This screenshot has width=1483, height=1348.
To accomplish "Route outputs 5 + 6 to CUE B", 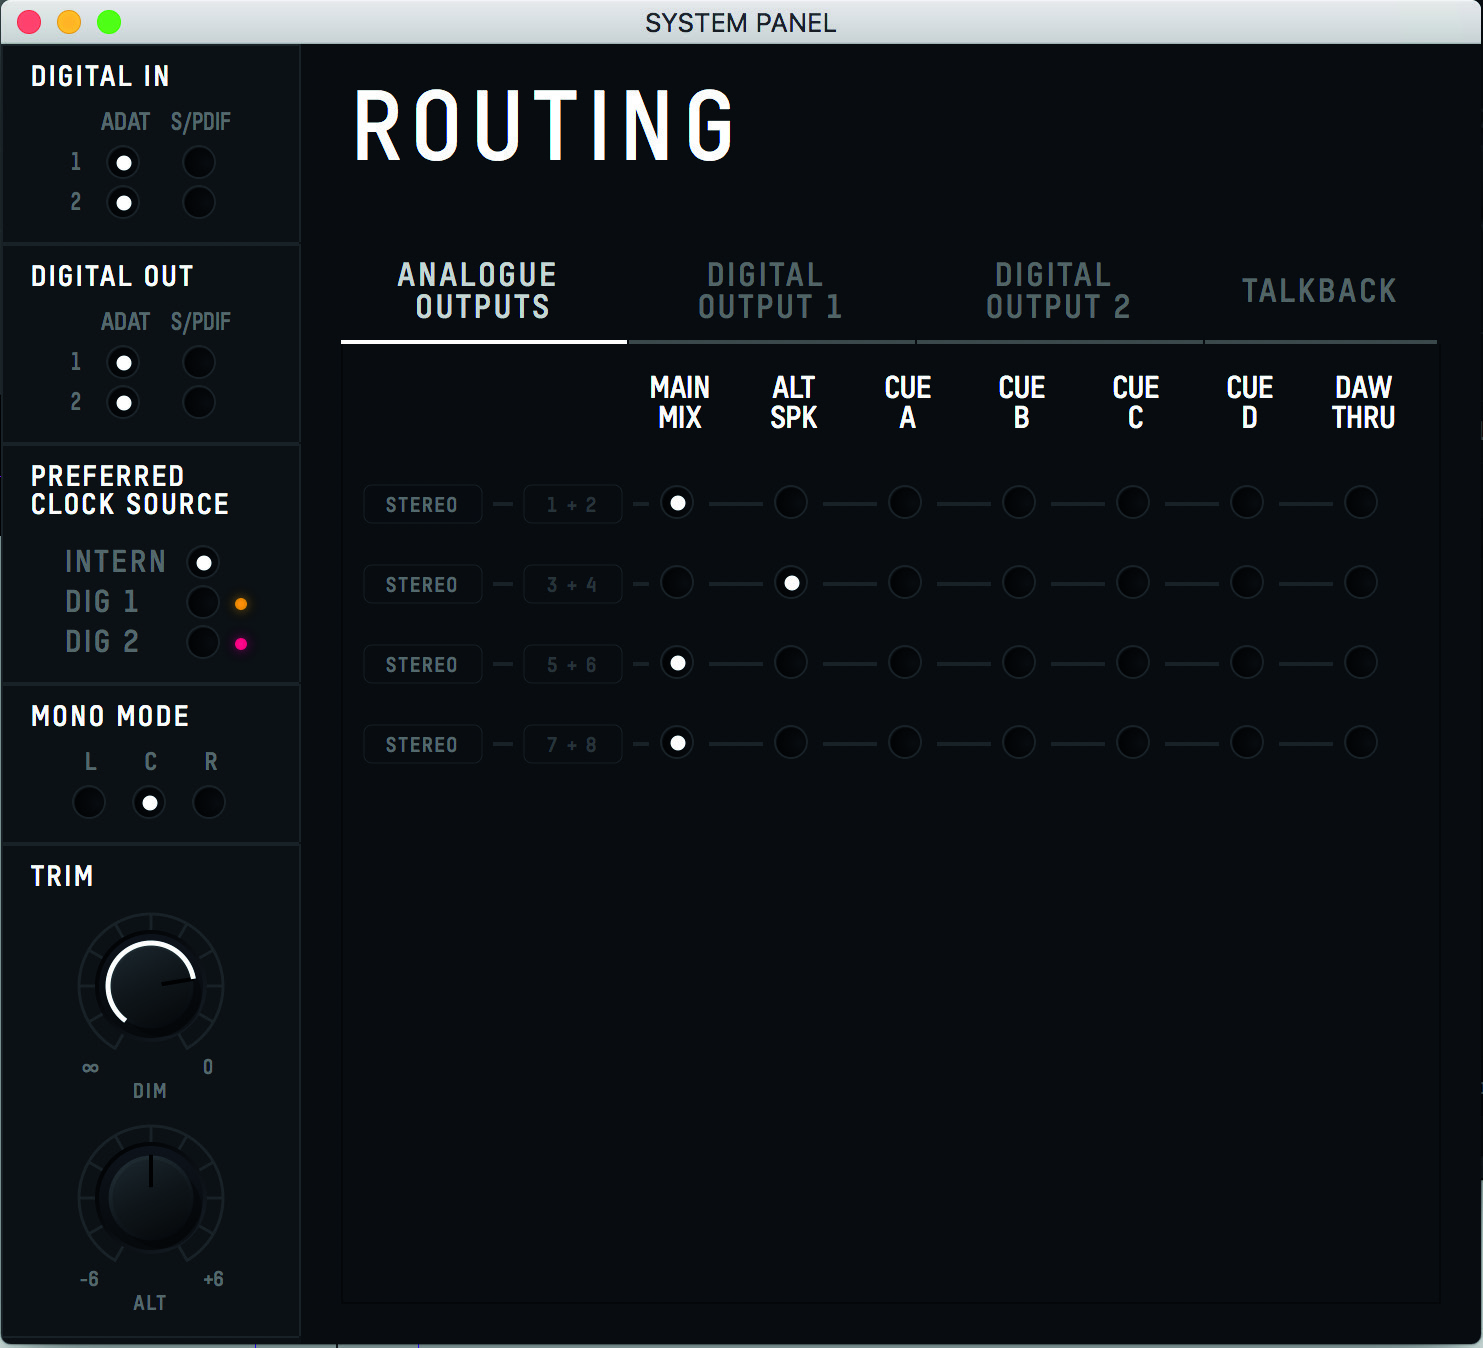I will point(1019,662).
